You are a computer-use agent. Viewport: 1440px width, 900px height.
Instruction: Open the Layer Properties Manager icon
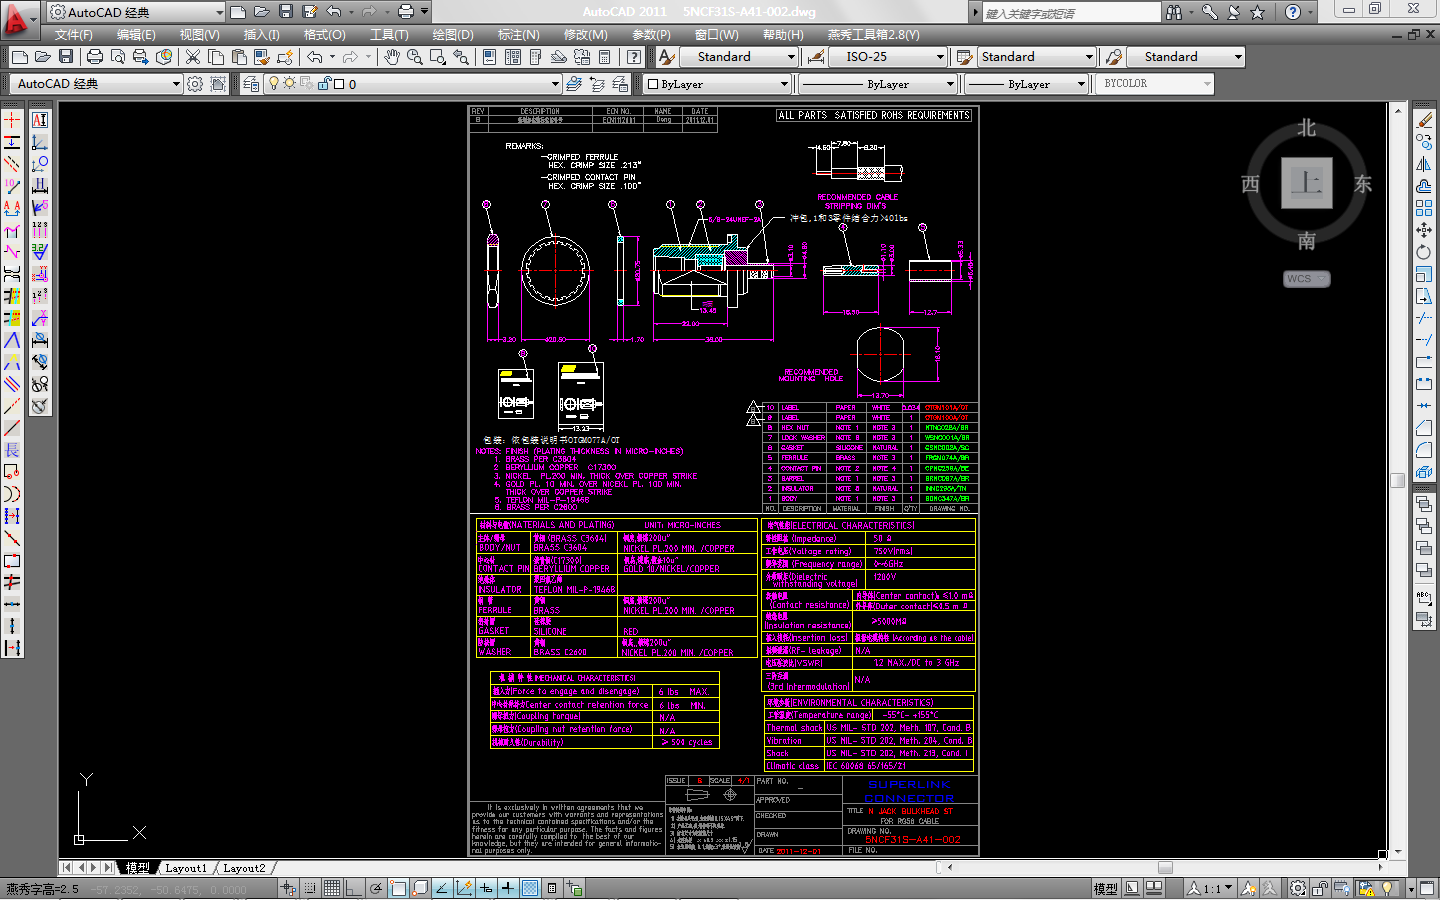[251, 84]
